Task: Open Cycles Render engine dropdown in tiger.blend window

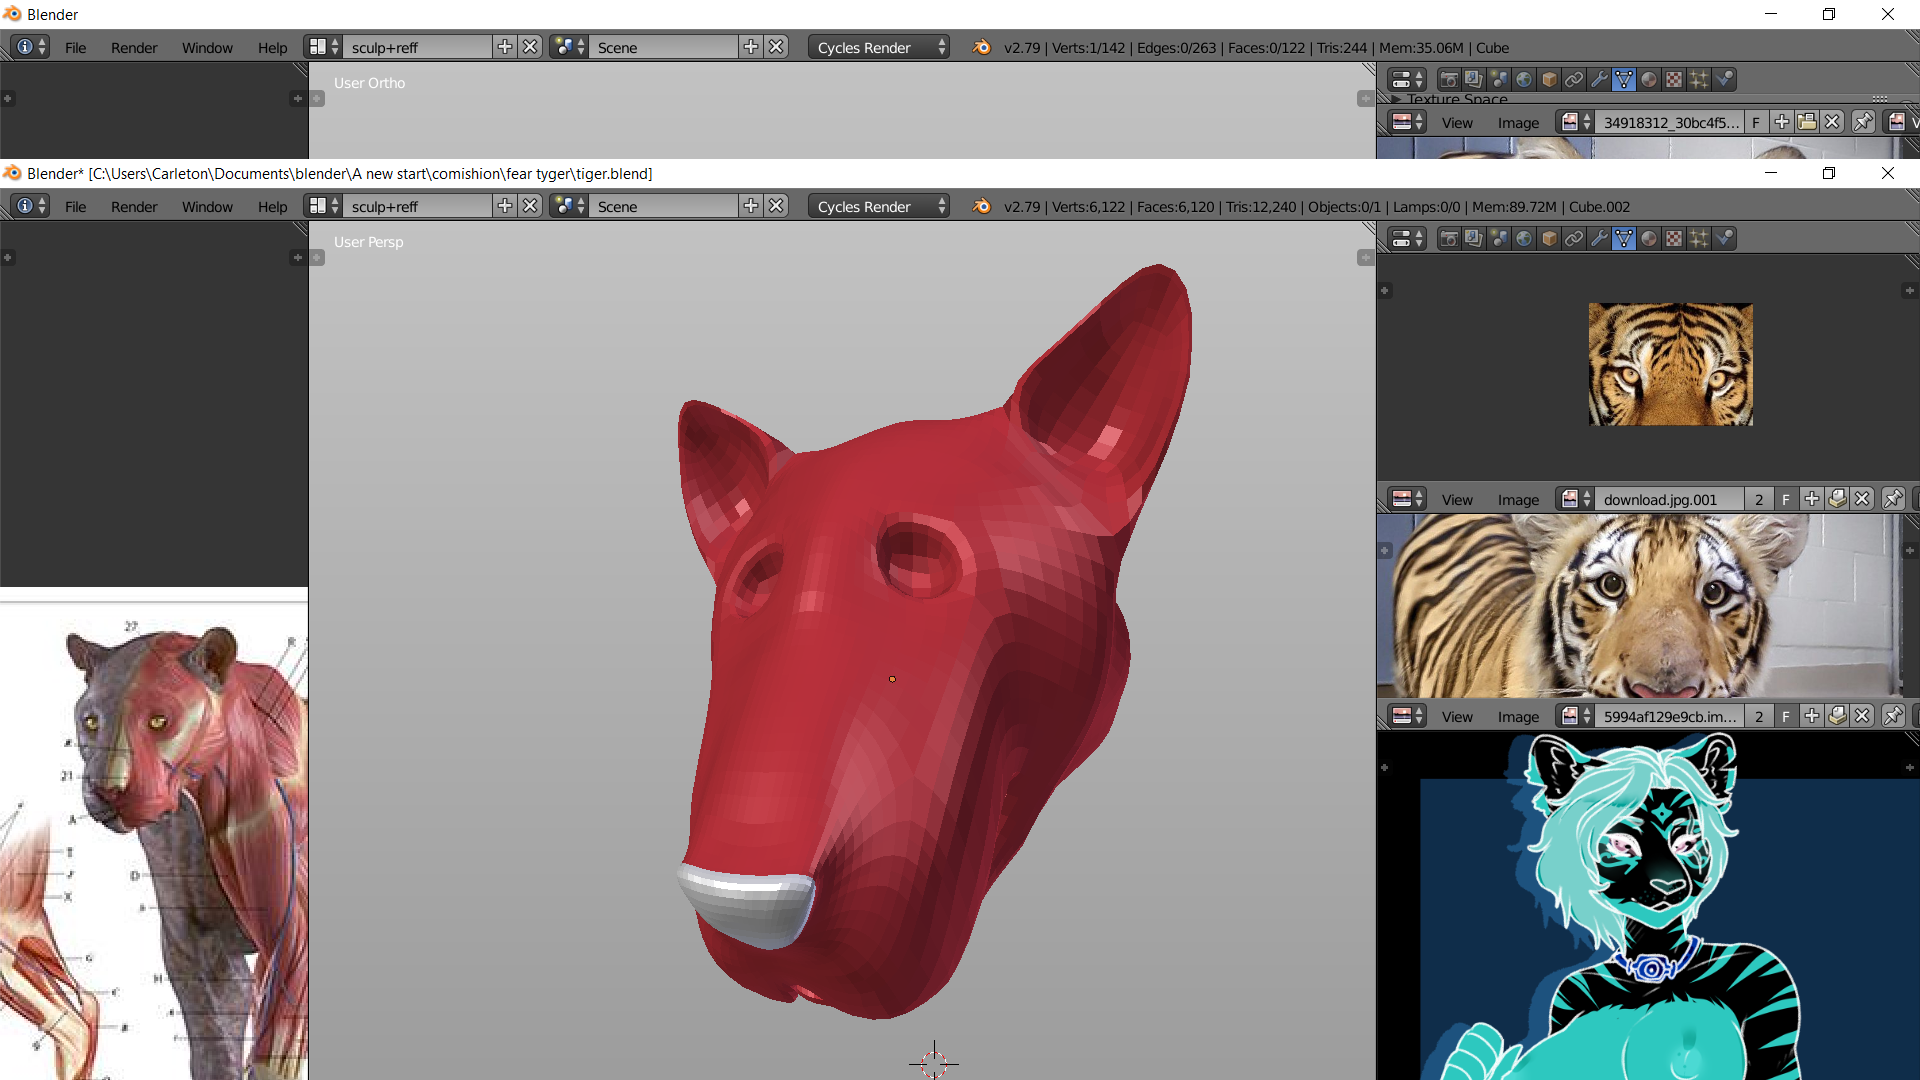Action: pyautogui.click(x=878, y=206)
